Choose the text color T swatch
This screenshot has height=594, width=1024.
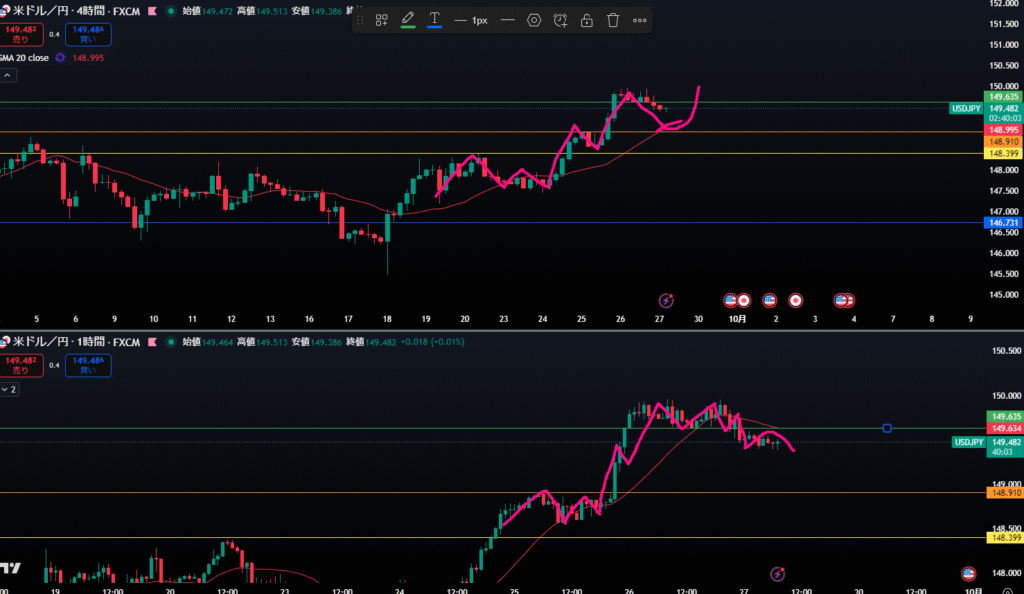click(x=434, y=20)
